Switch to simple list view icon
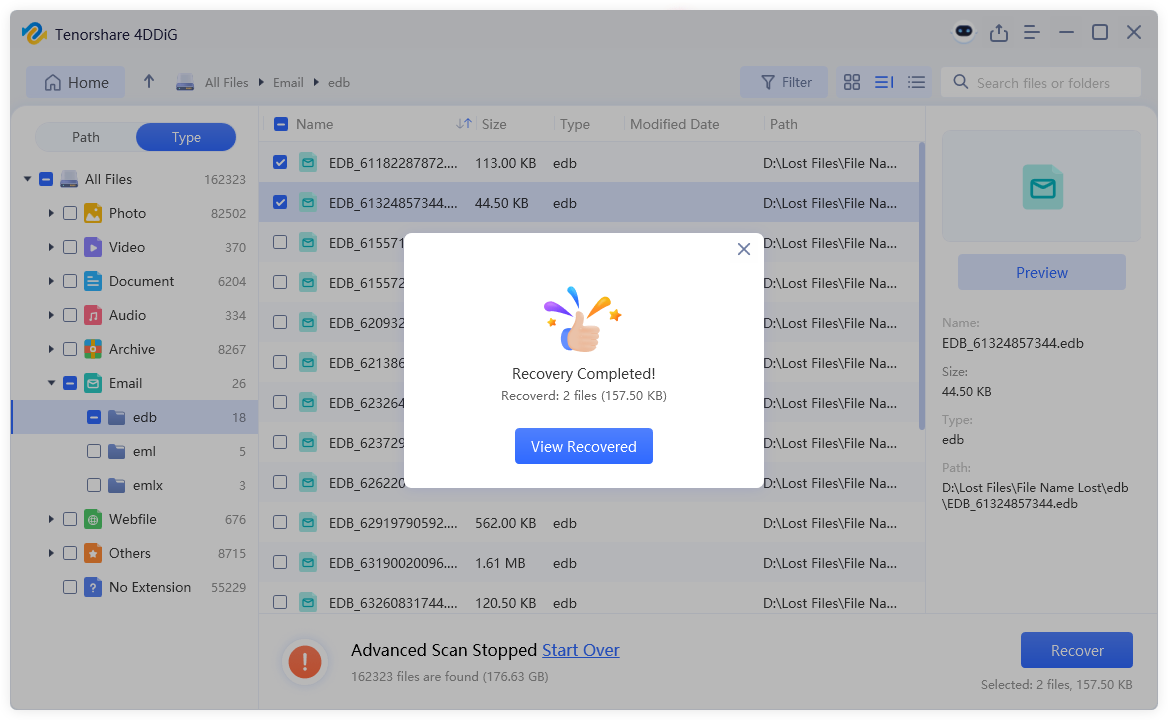This screenshot has width=1168, height=720. tap(916, 83)
